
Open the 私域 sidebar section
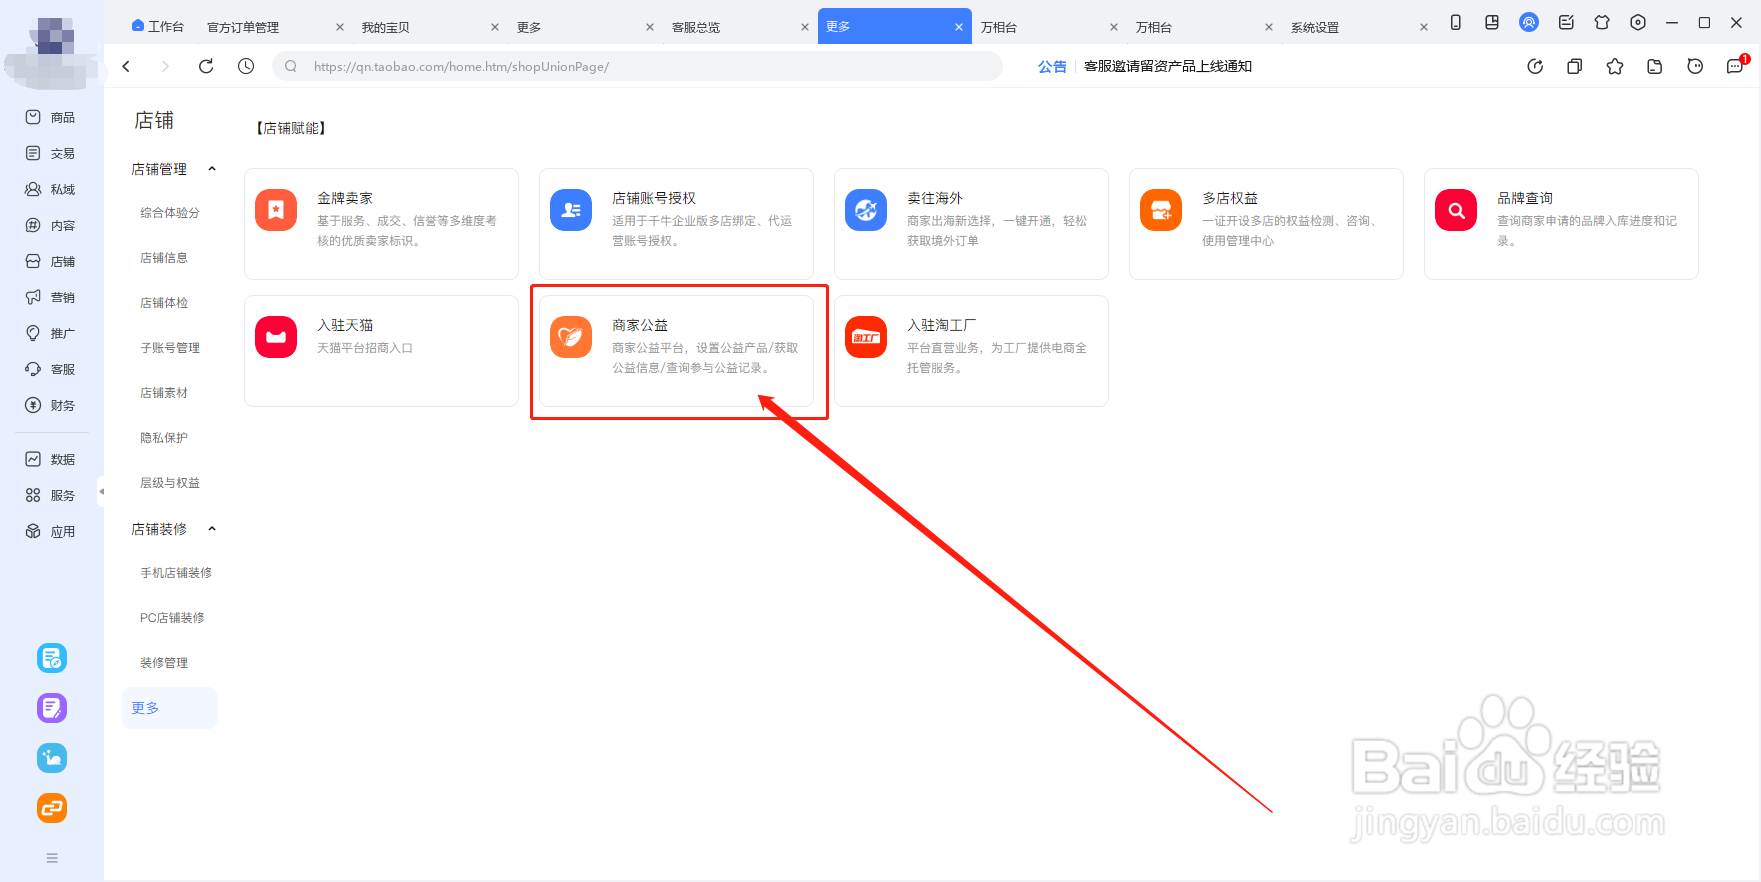50,189
